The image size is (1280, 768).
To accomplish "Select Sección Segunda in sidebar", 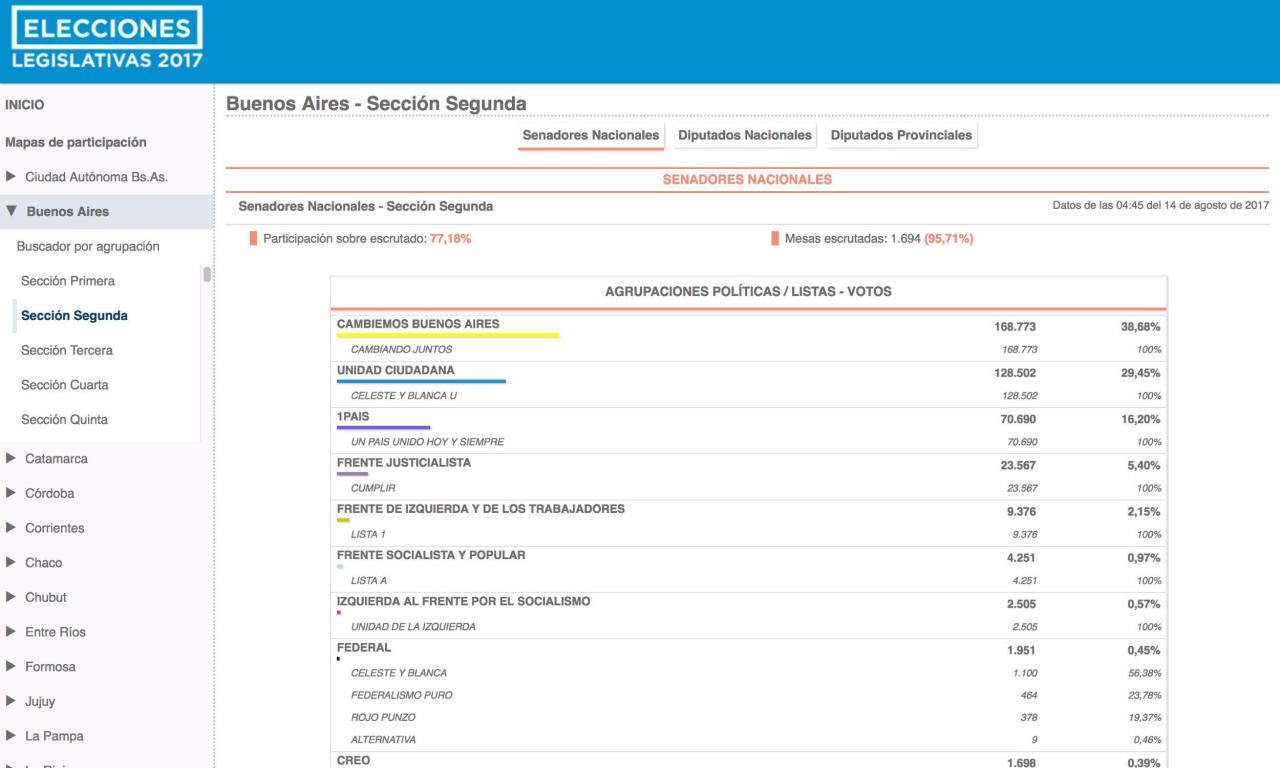I will pos(74,316).
